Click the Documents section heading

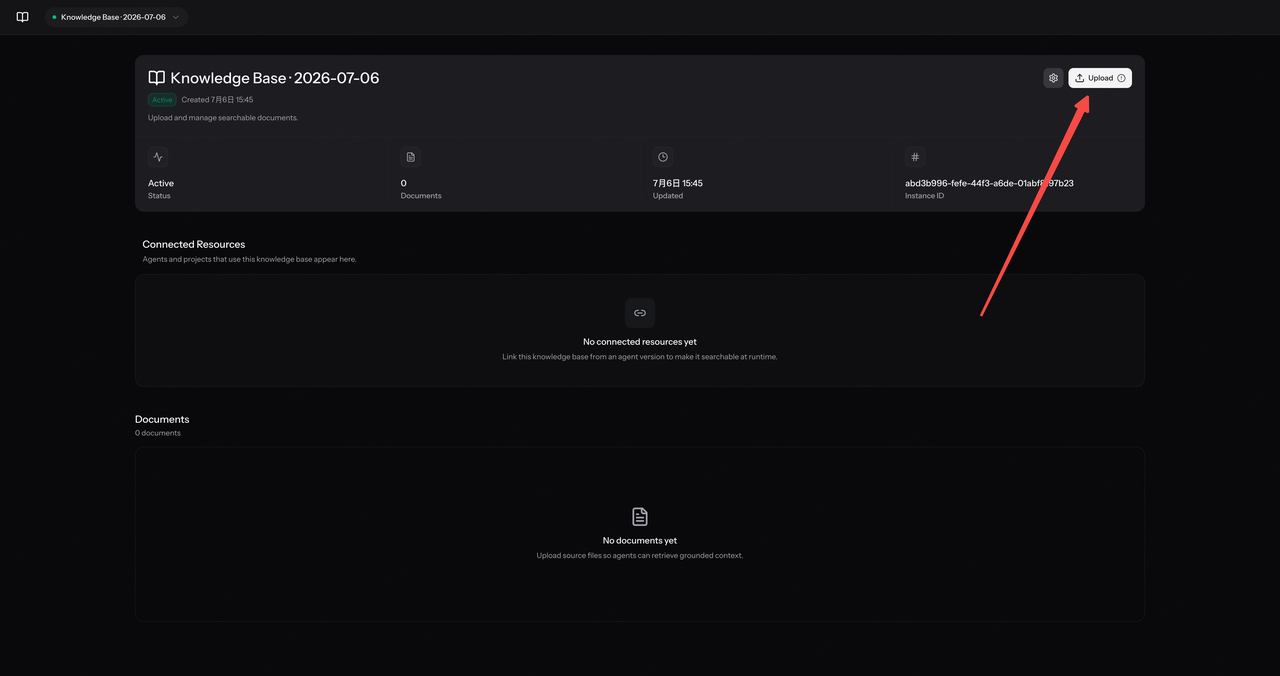(162, 419)
